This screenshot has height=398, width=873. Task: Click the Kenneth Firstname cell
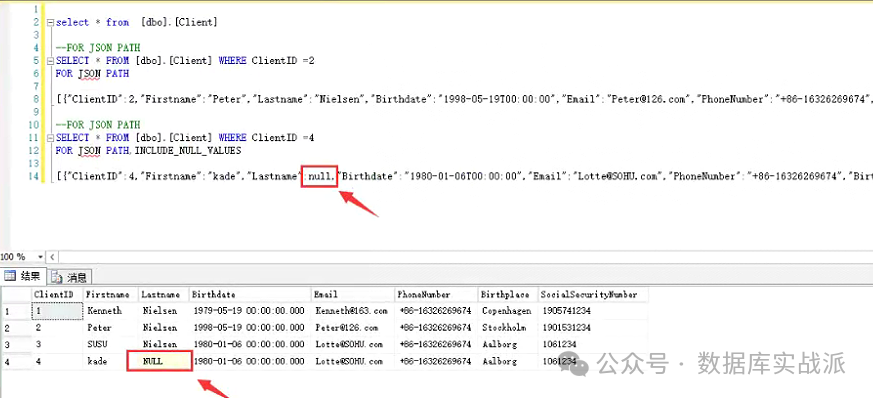(x=111, y=311)
